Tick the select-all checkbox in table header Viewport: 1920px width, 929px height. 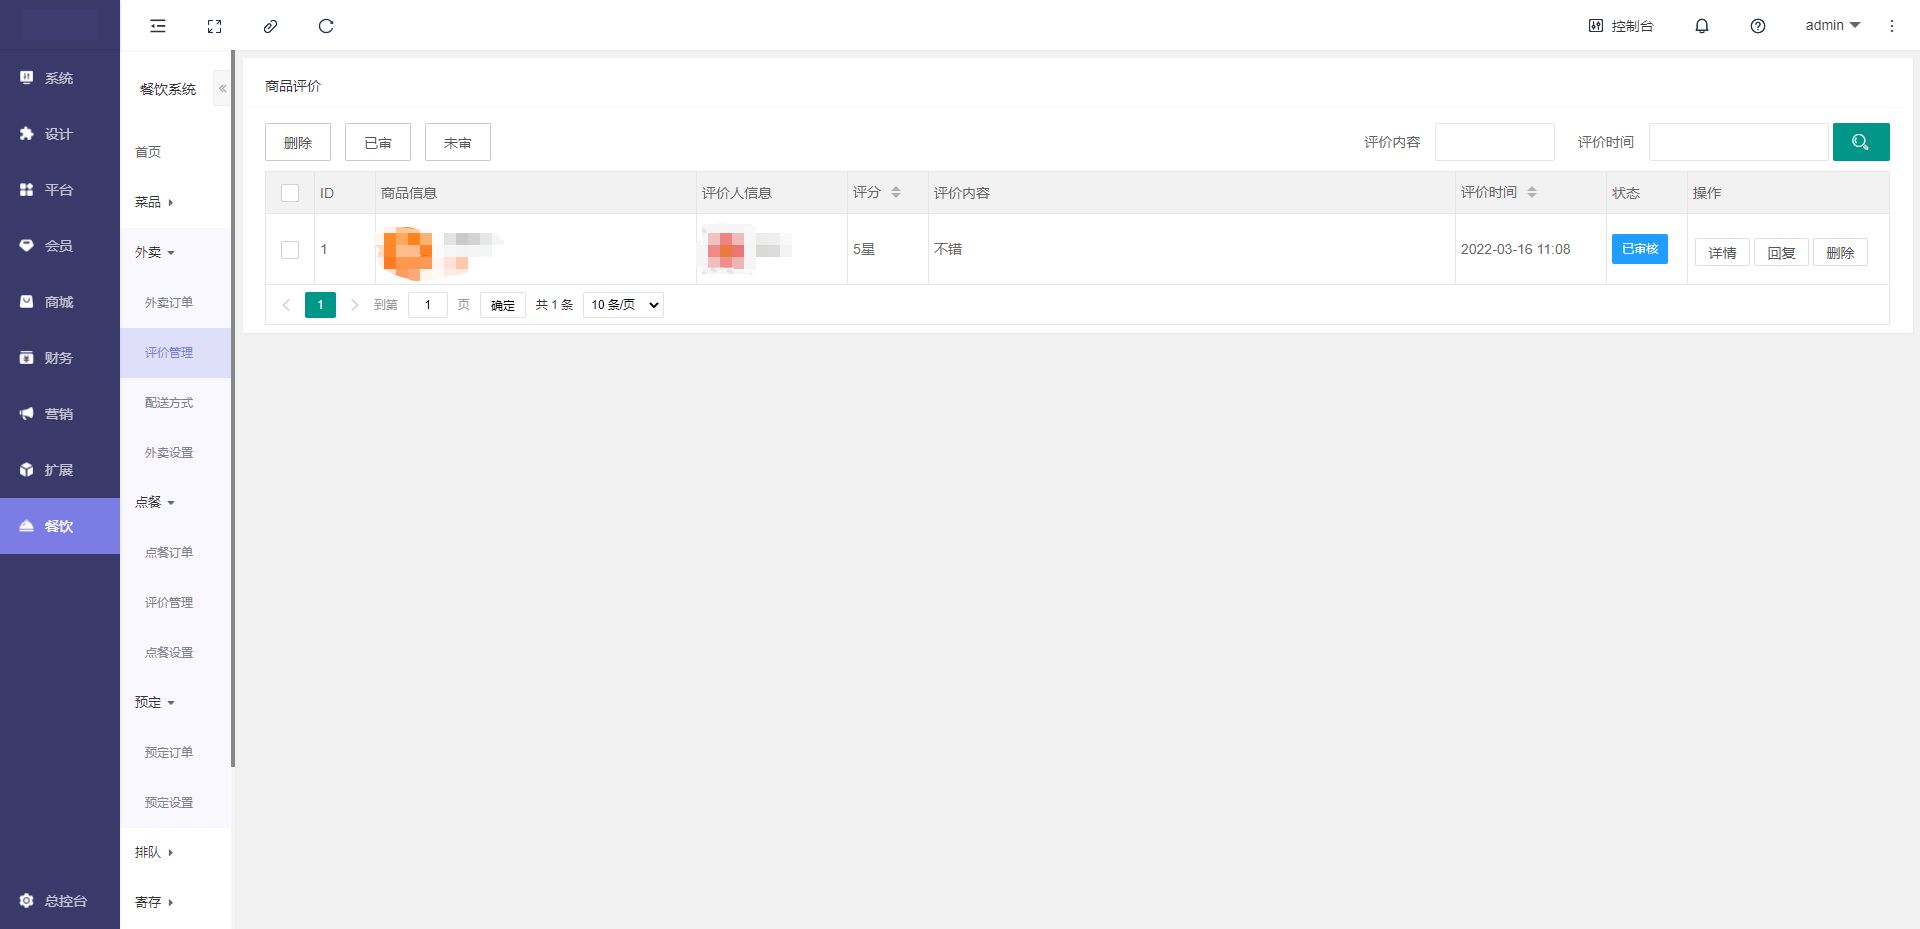(x=290, y=193)
